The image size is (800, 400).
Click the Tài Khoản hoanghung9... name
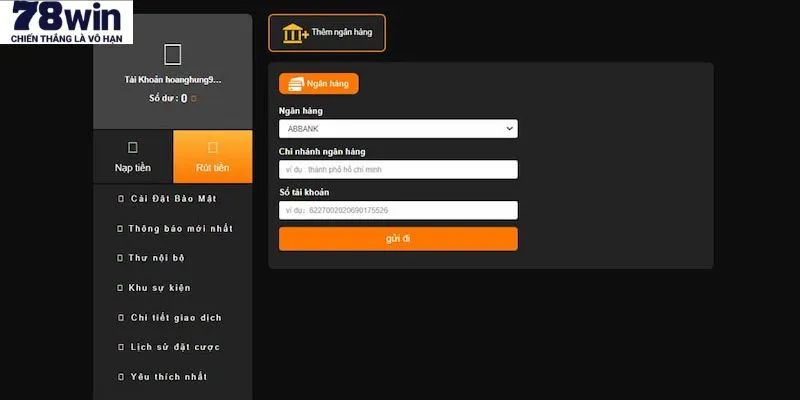click(x=173, y=80)
